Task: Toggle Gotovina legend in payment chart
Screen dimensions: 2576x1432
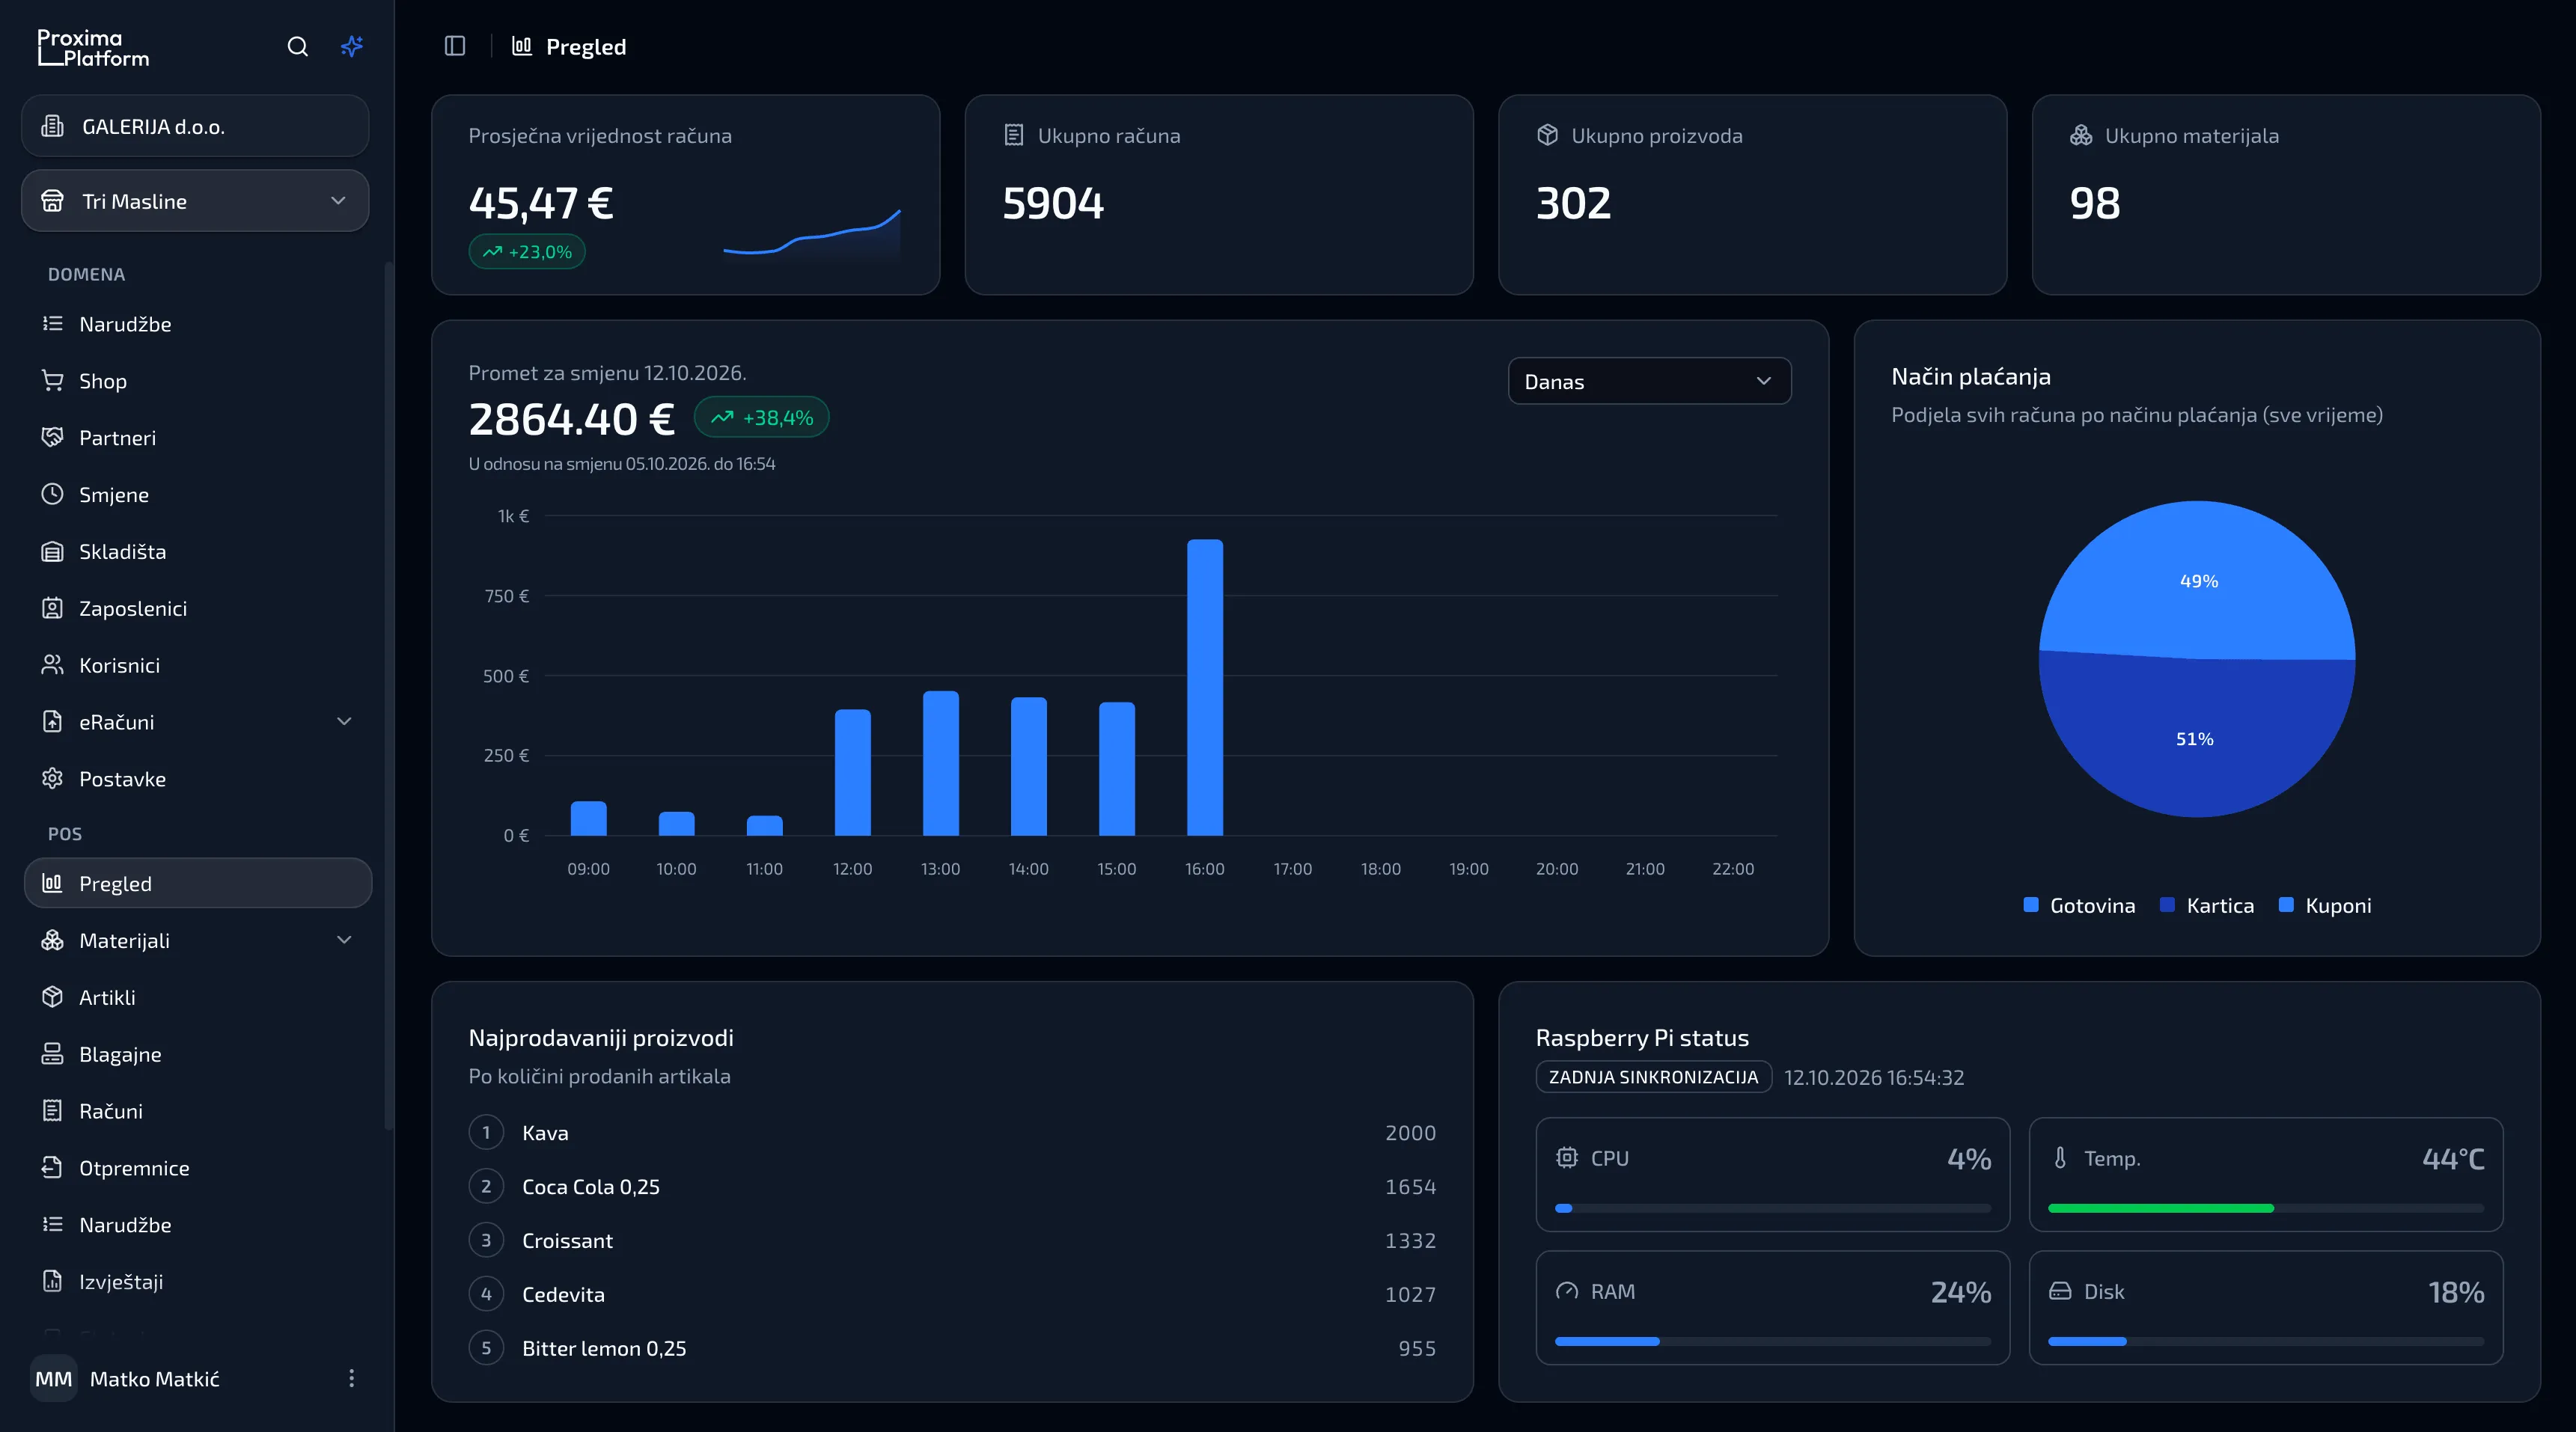Action: click(x=2079, y=905)
